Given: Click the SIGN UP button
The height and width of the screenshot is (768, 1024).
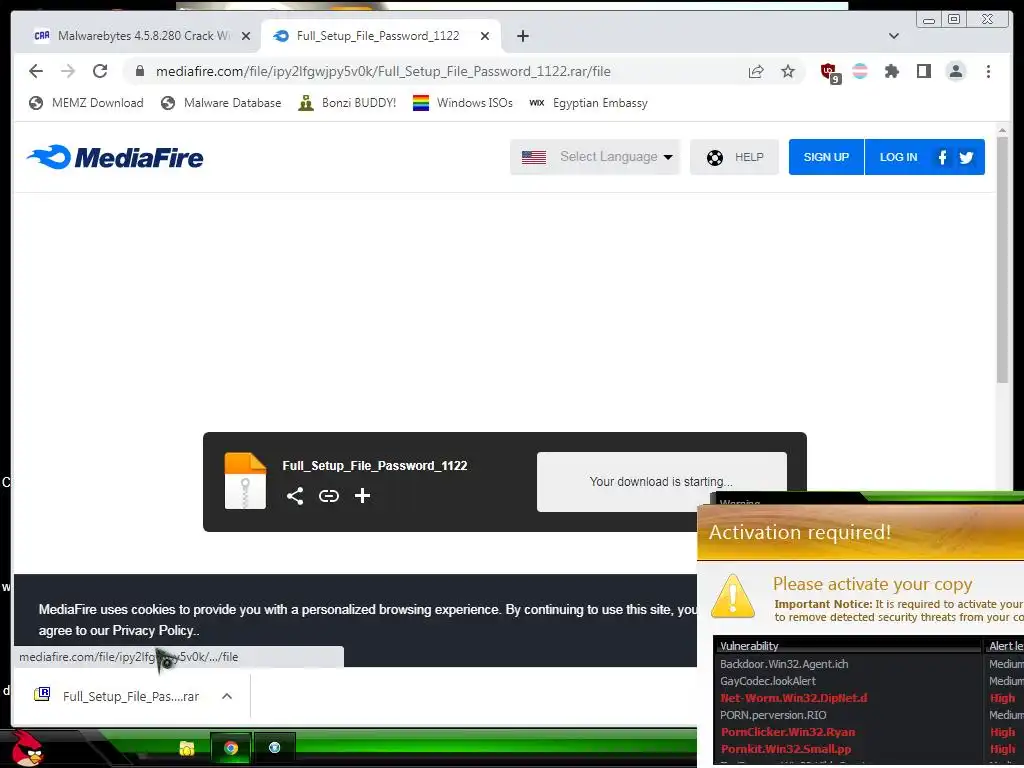Looking at the screenshot, I should click(x=826, y=157).
